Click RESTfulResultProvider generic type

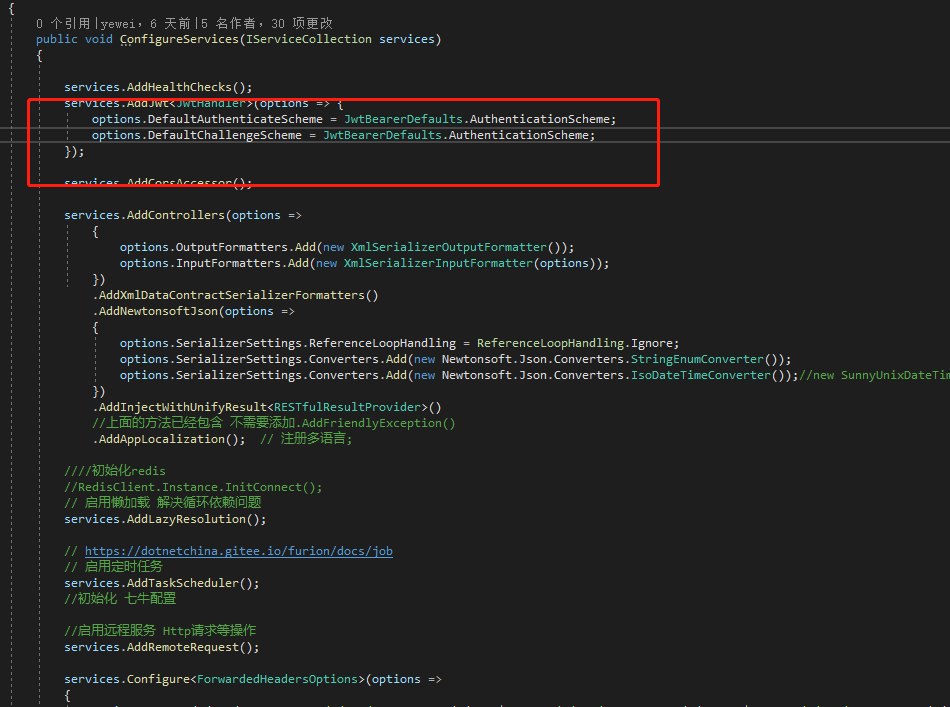[348, 407]
